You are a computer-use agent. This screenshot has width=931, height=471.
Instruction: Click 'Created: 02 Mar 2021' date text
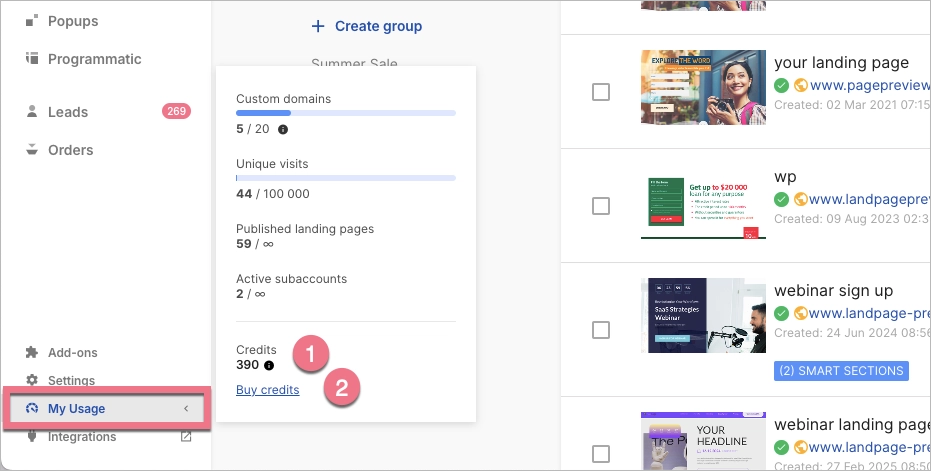click(x=852, y=105)
